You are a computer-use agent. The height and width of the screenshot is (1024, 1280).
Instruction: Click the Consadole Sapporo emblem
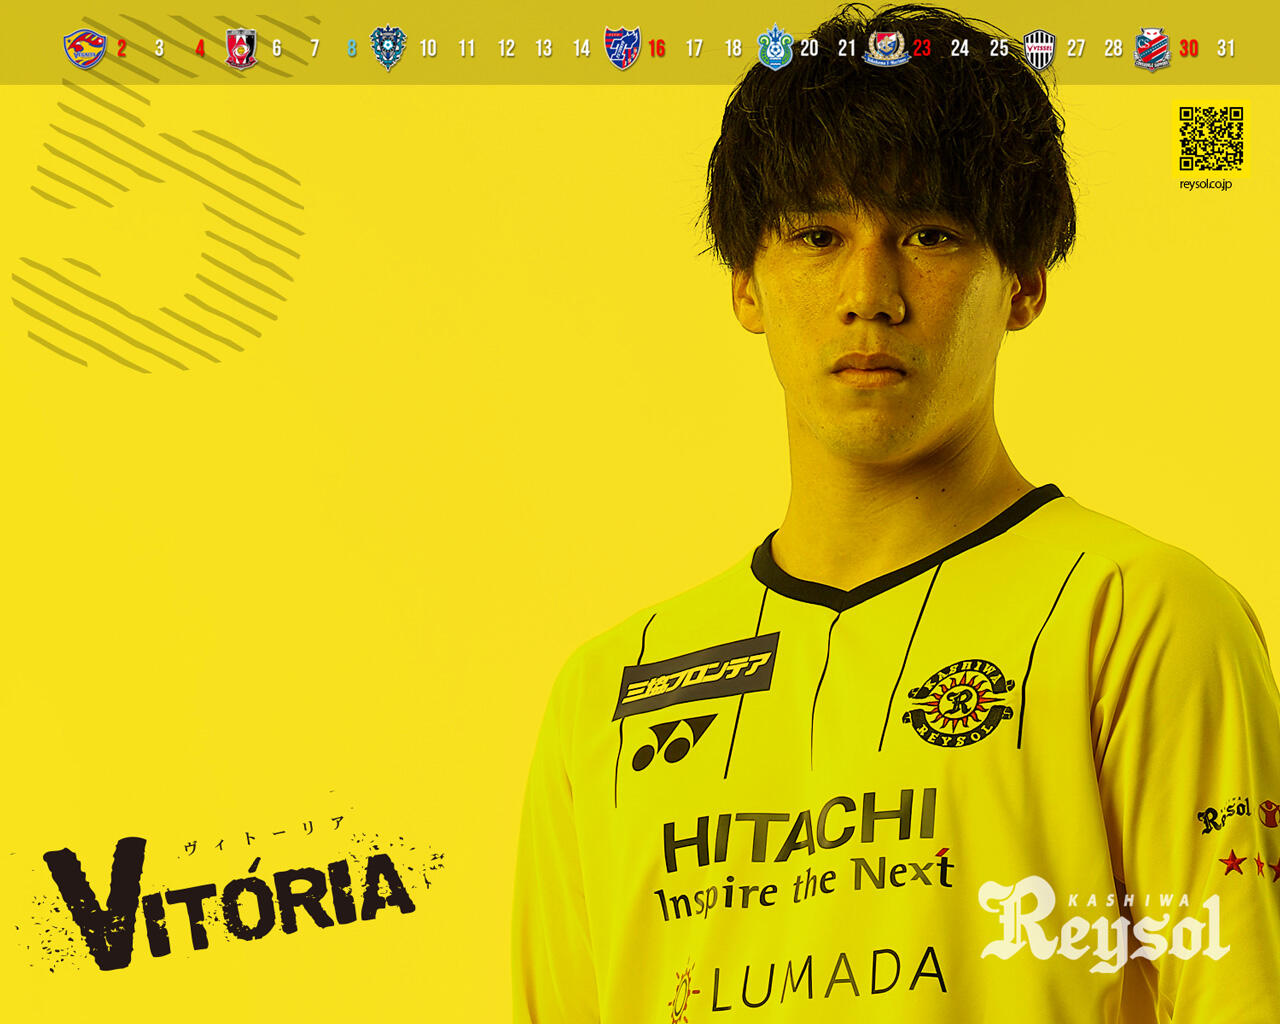[1152, 48]
